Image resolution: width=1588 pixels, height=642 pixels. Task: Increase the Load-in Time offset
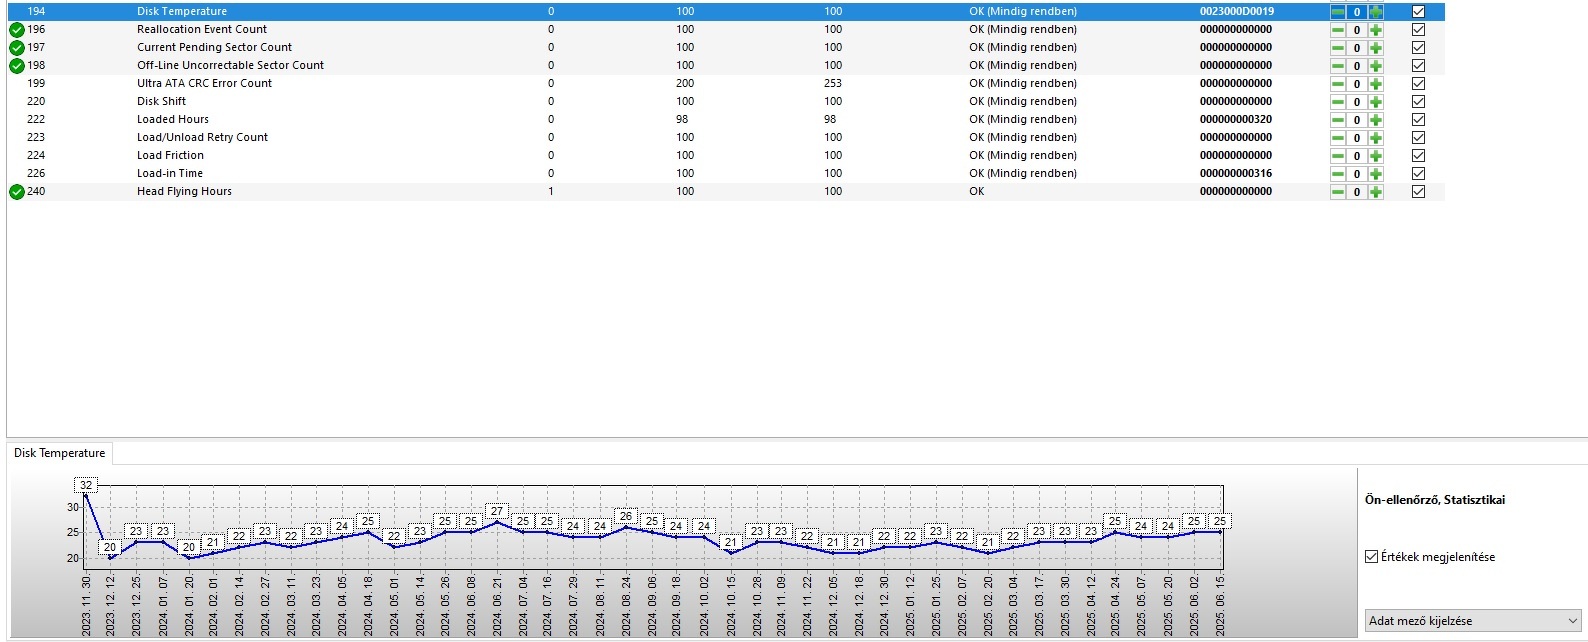(1376, 174)
